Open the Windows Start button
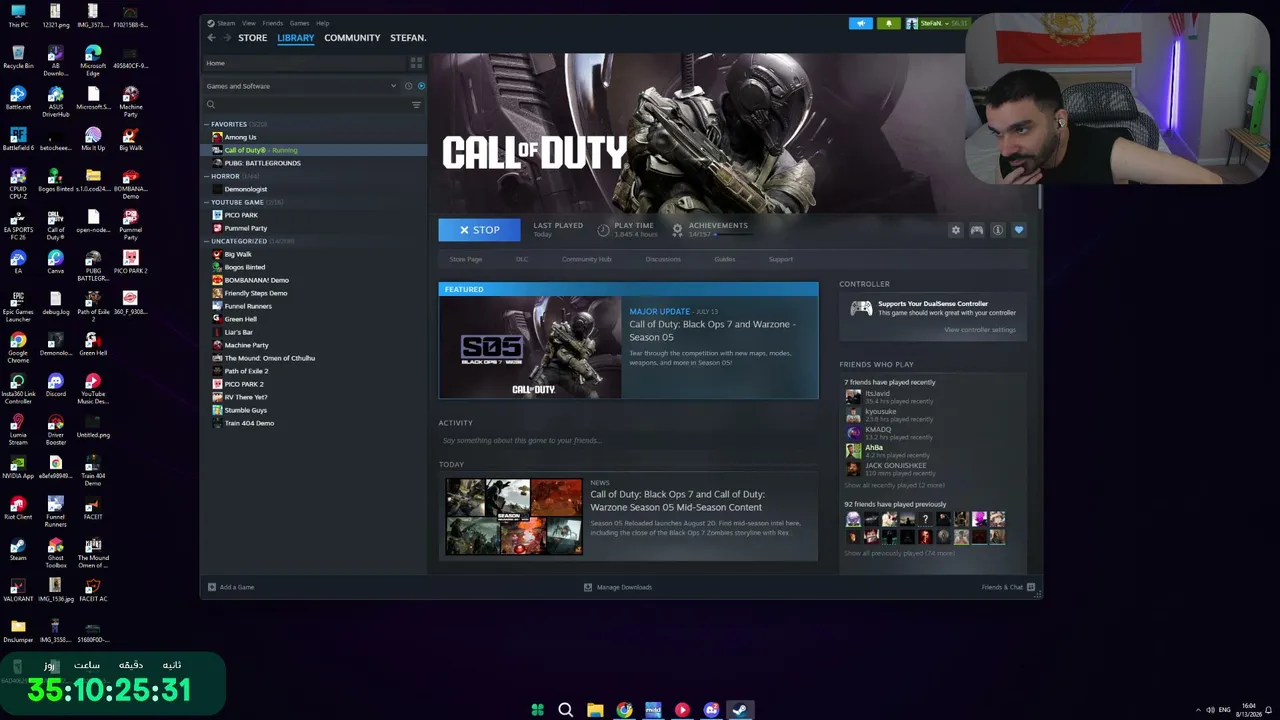Viewport: 1280px width, 720px height. coord(537,710)
